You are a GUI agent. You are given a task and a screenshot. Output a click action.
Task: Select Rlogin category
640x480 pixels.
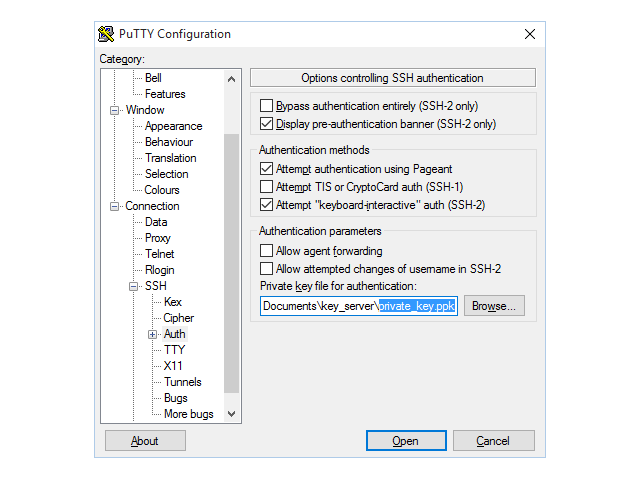(160, 270)
